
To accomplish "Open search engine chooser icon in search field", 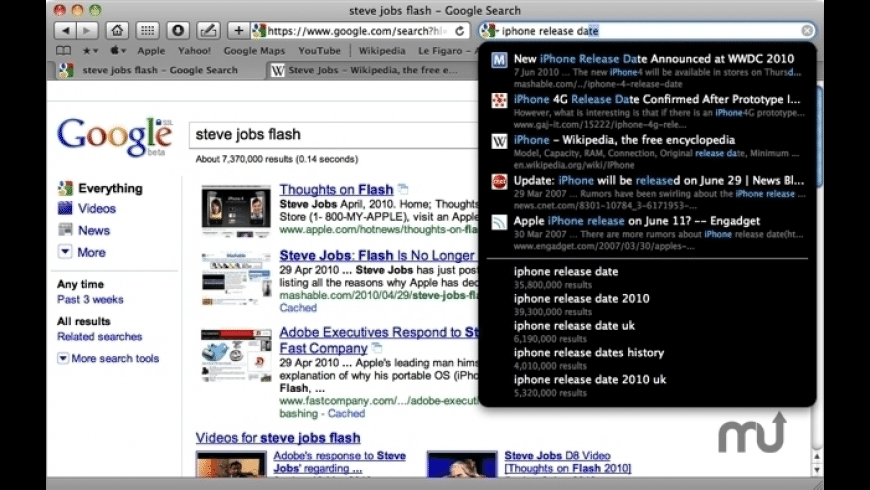I will [489, 31].
